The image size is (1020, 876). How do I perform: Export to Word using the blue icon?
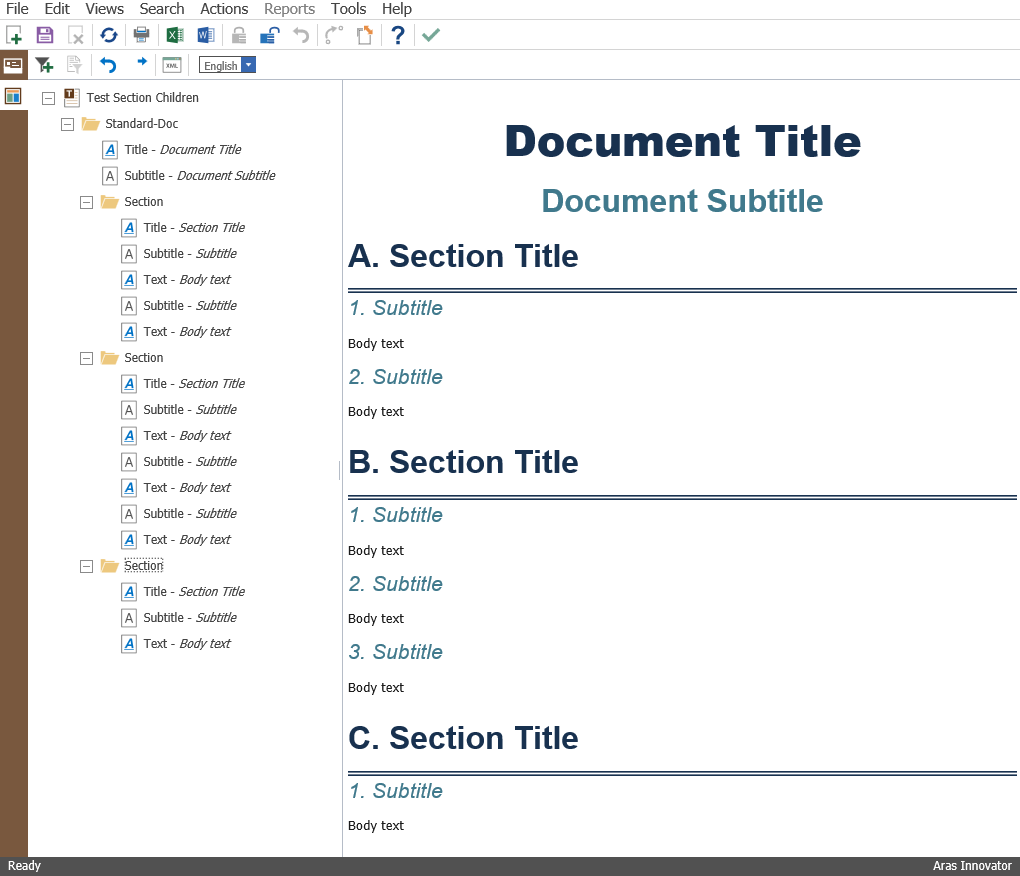[x=206, y=35]
